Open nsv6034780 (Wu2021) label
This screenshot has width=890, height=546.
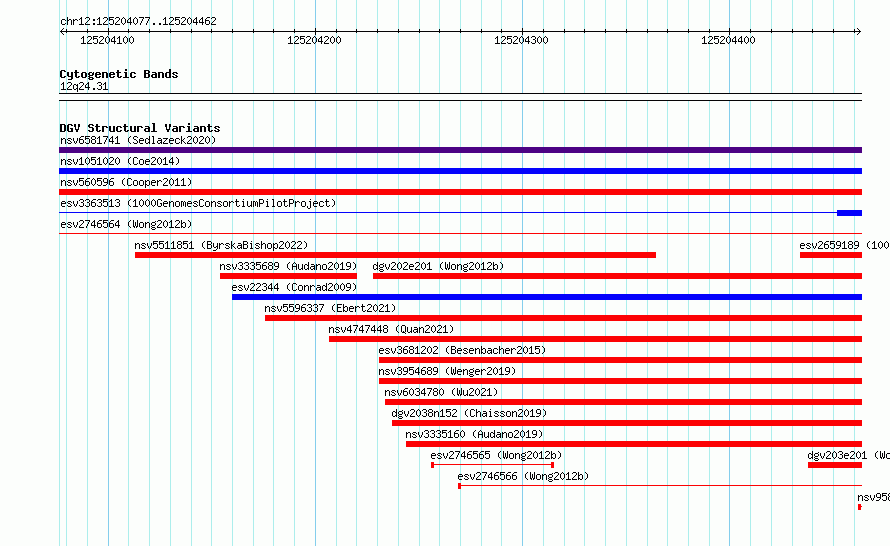click(441, 392)
